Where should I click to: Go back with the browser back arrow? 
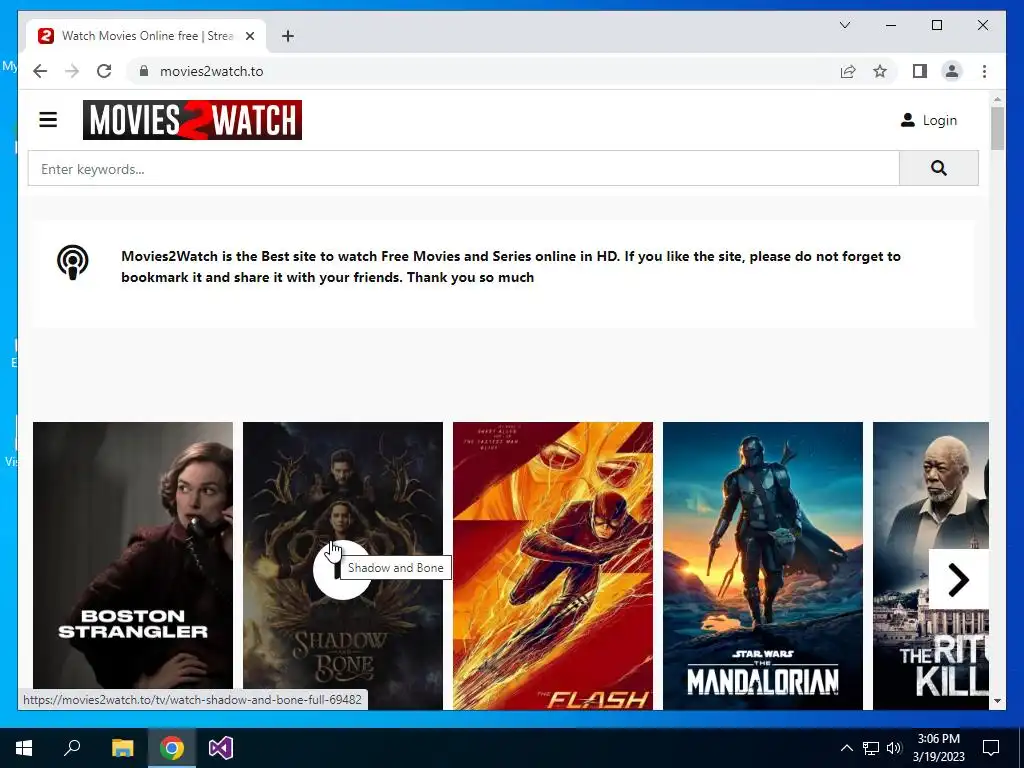click(x=40, y=71)
